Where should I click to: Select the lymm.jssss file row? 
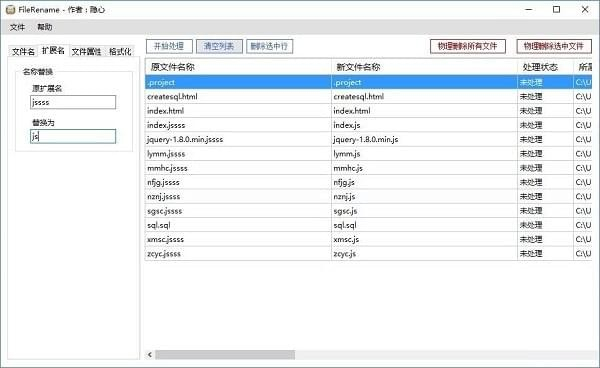tap(368, 154)
